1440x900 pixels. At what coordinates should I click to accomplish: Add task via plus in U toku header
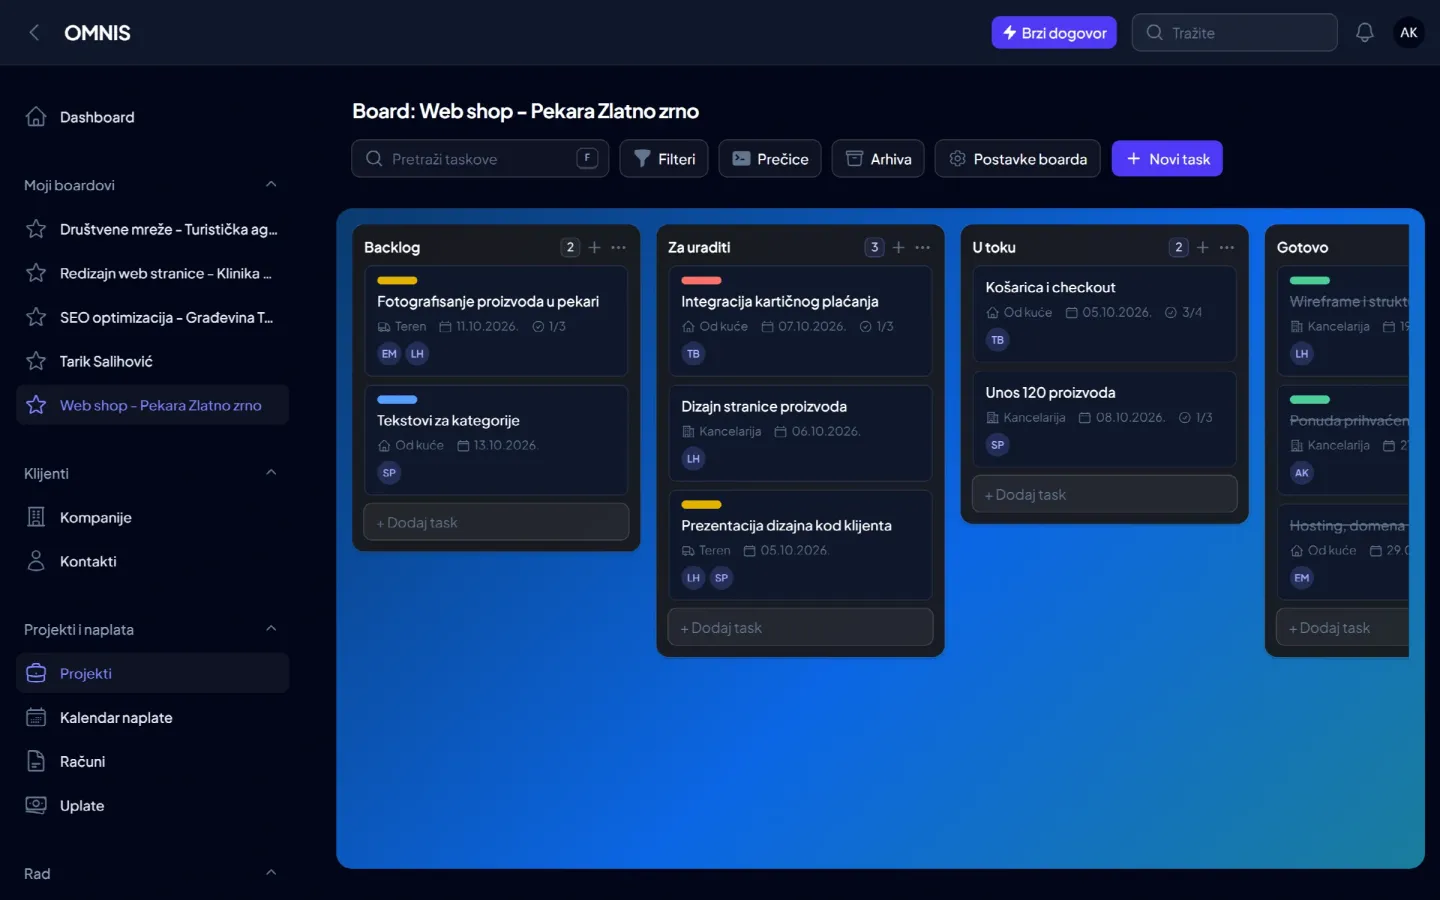1203,247
